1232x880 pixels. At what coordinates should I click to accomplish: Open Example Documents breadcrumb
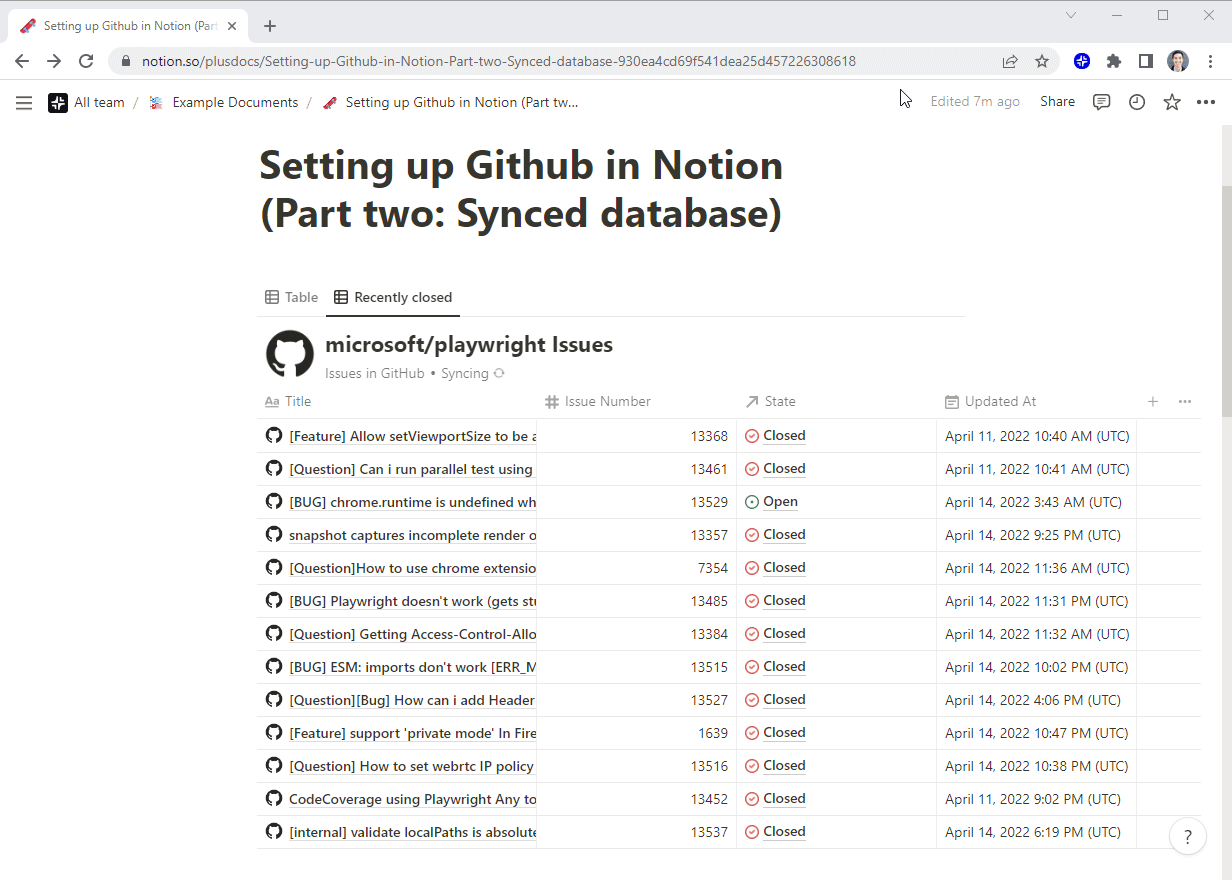coord(223,102)
